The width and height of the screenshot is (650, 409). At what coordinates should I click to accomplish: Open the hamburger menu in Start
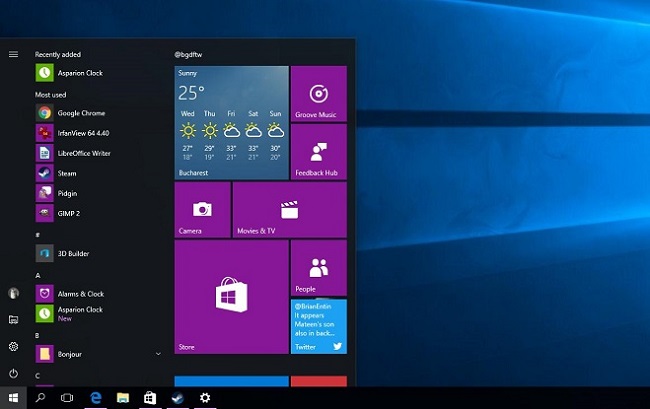coord(13,54)
